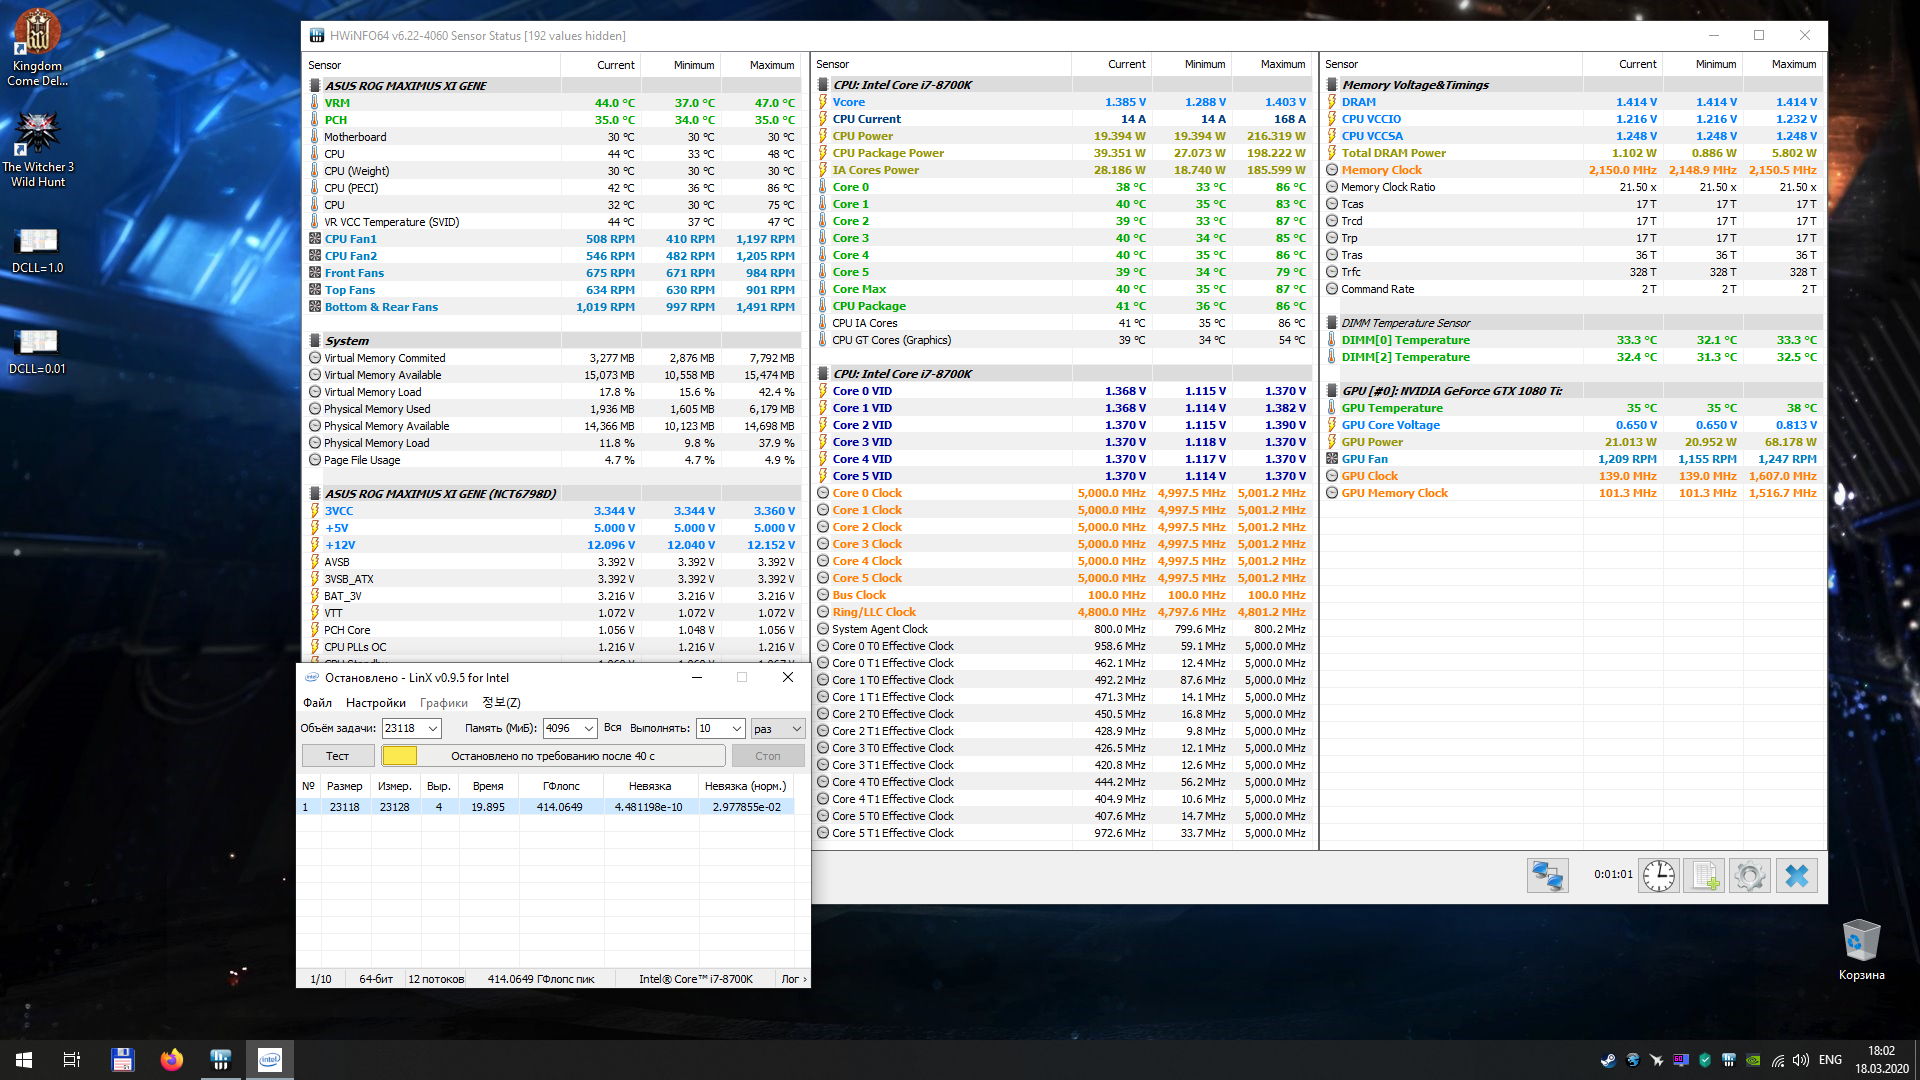1920x1080 pixels.
Task: Expand the problem size dropdown 23118
Action: coord(433,729)
